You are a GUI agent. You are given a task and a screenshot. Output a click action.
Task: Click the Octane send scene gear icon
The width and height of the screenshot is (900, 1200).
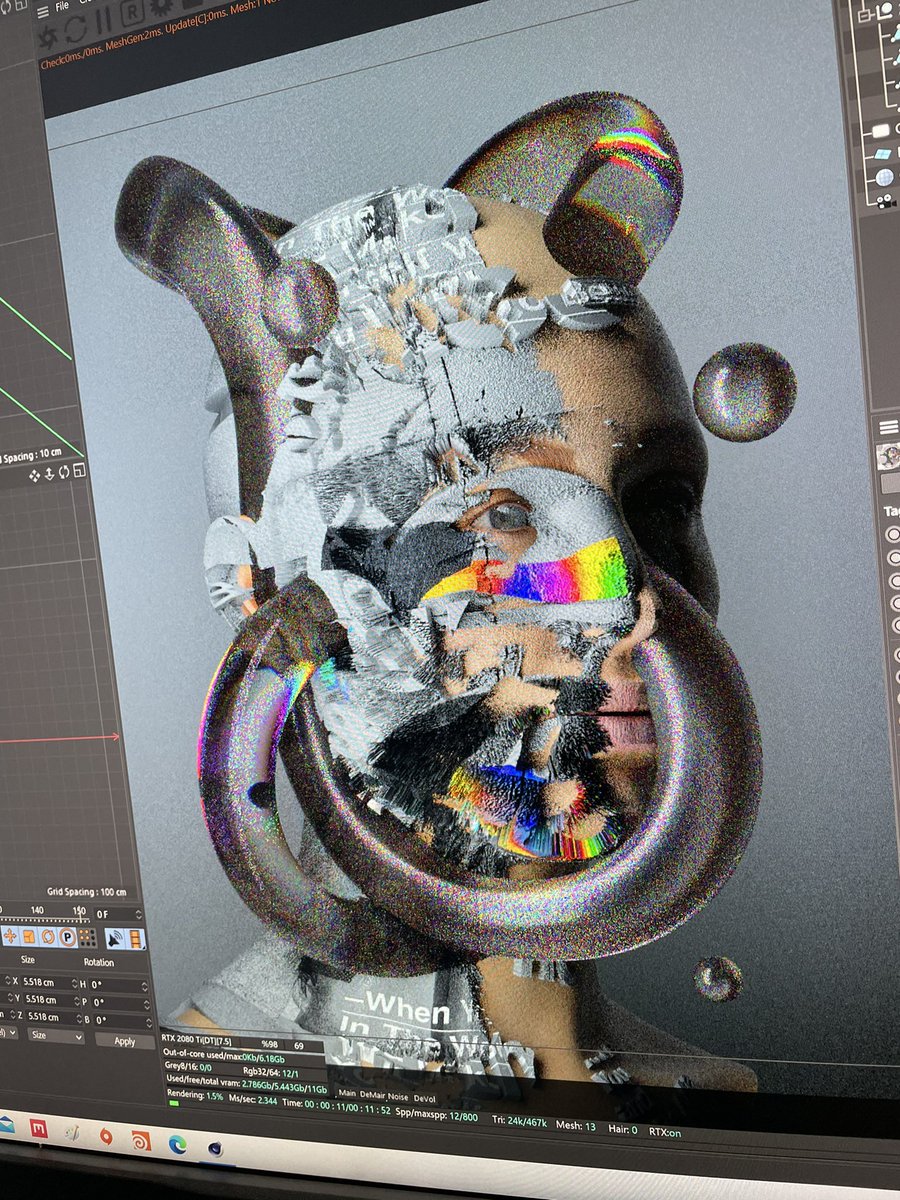(48, 38)
